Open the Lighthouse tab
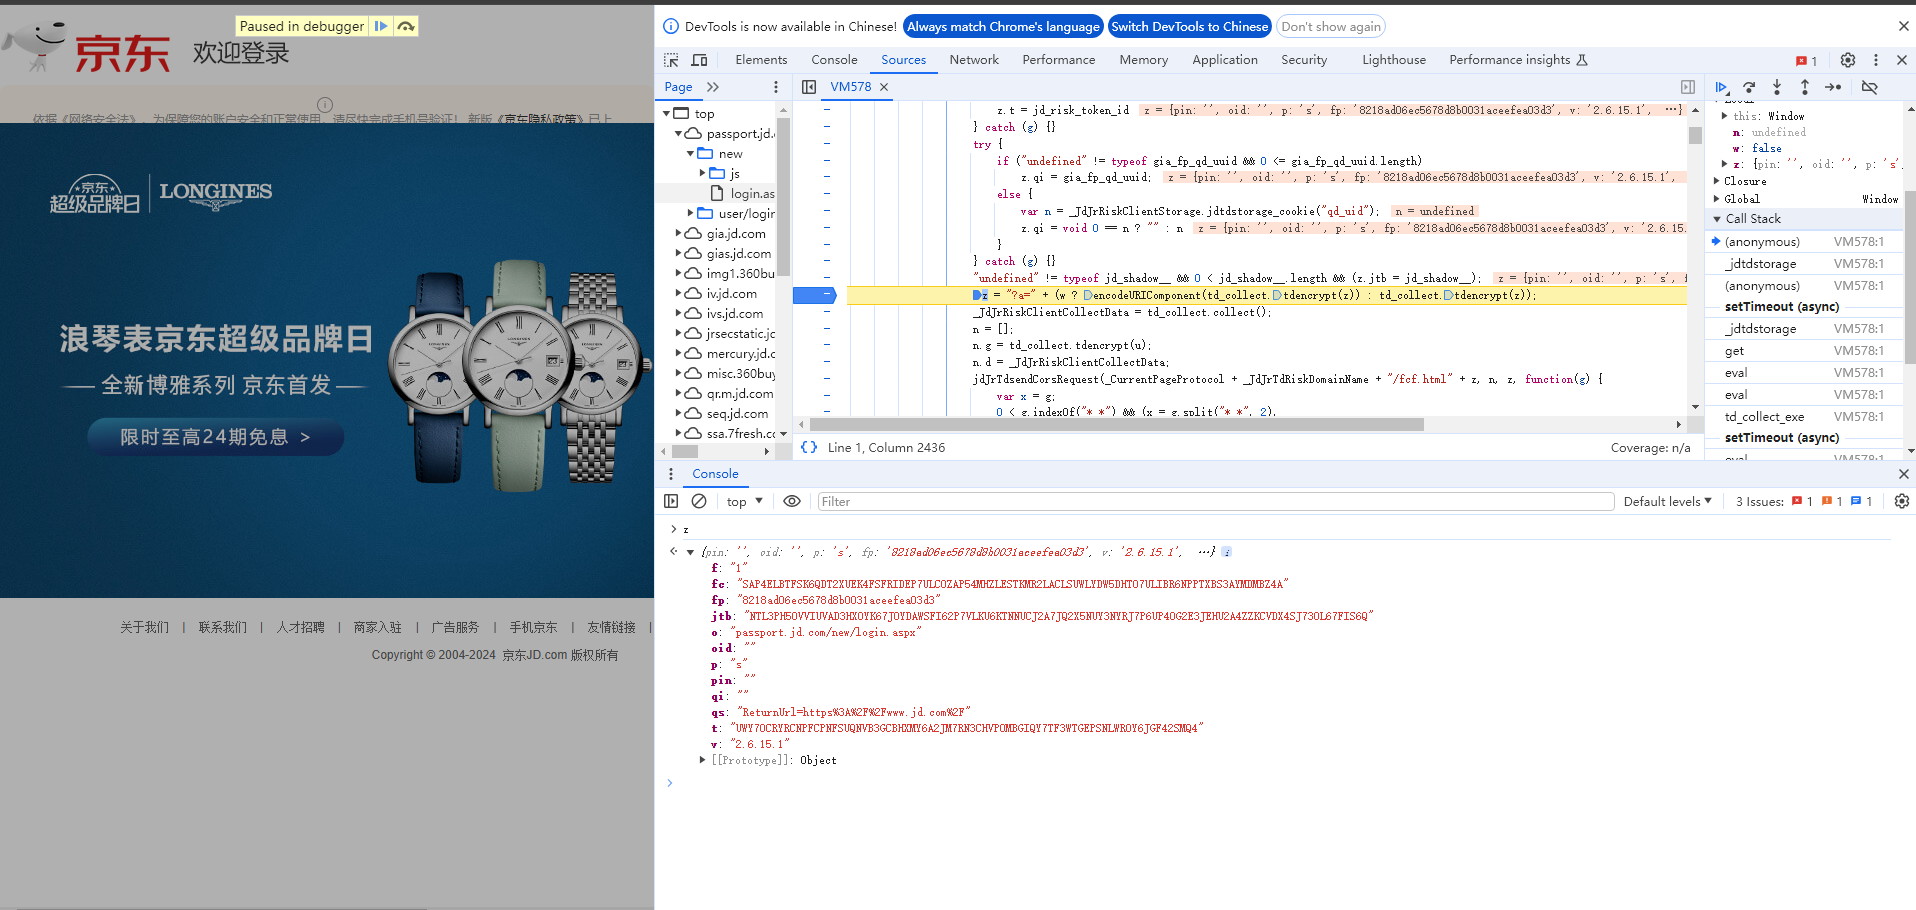 click(1393, 60)
